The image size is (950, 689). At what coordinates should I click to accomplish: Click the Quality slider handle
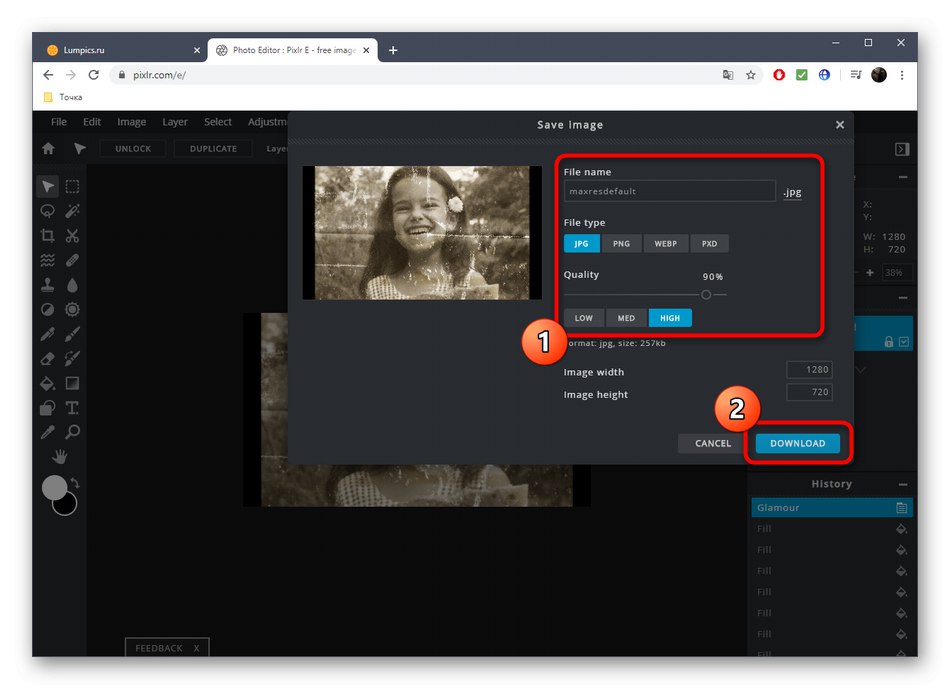tap(706, 295)
